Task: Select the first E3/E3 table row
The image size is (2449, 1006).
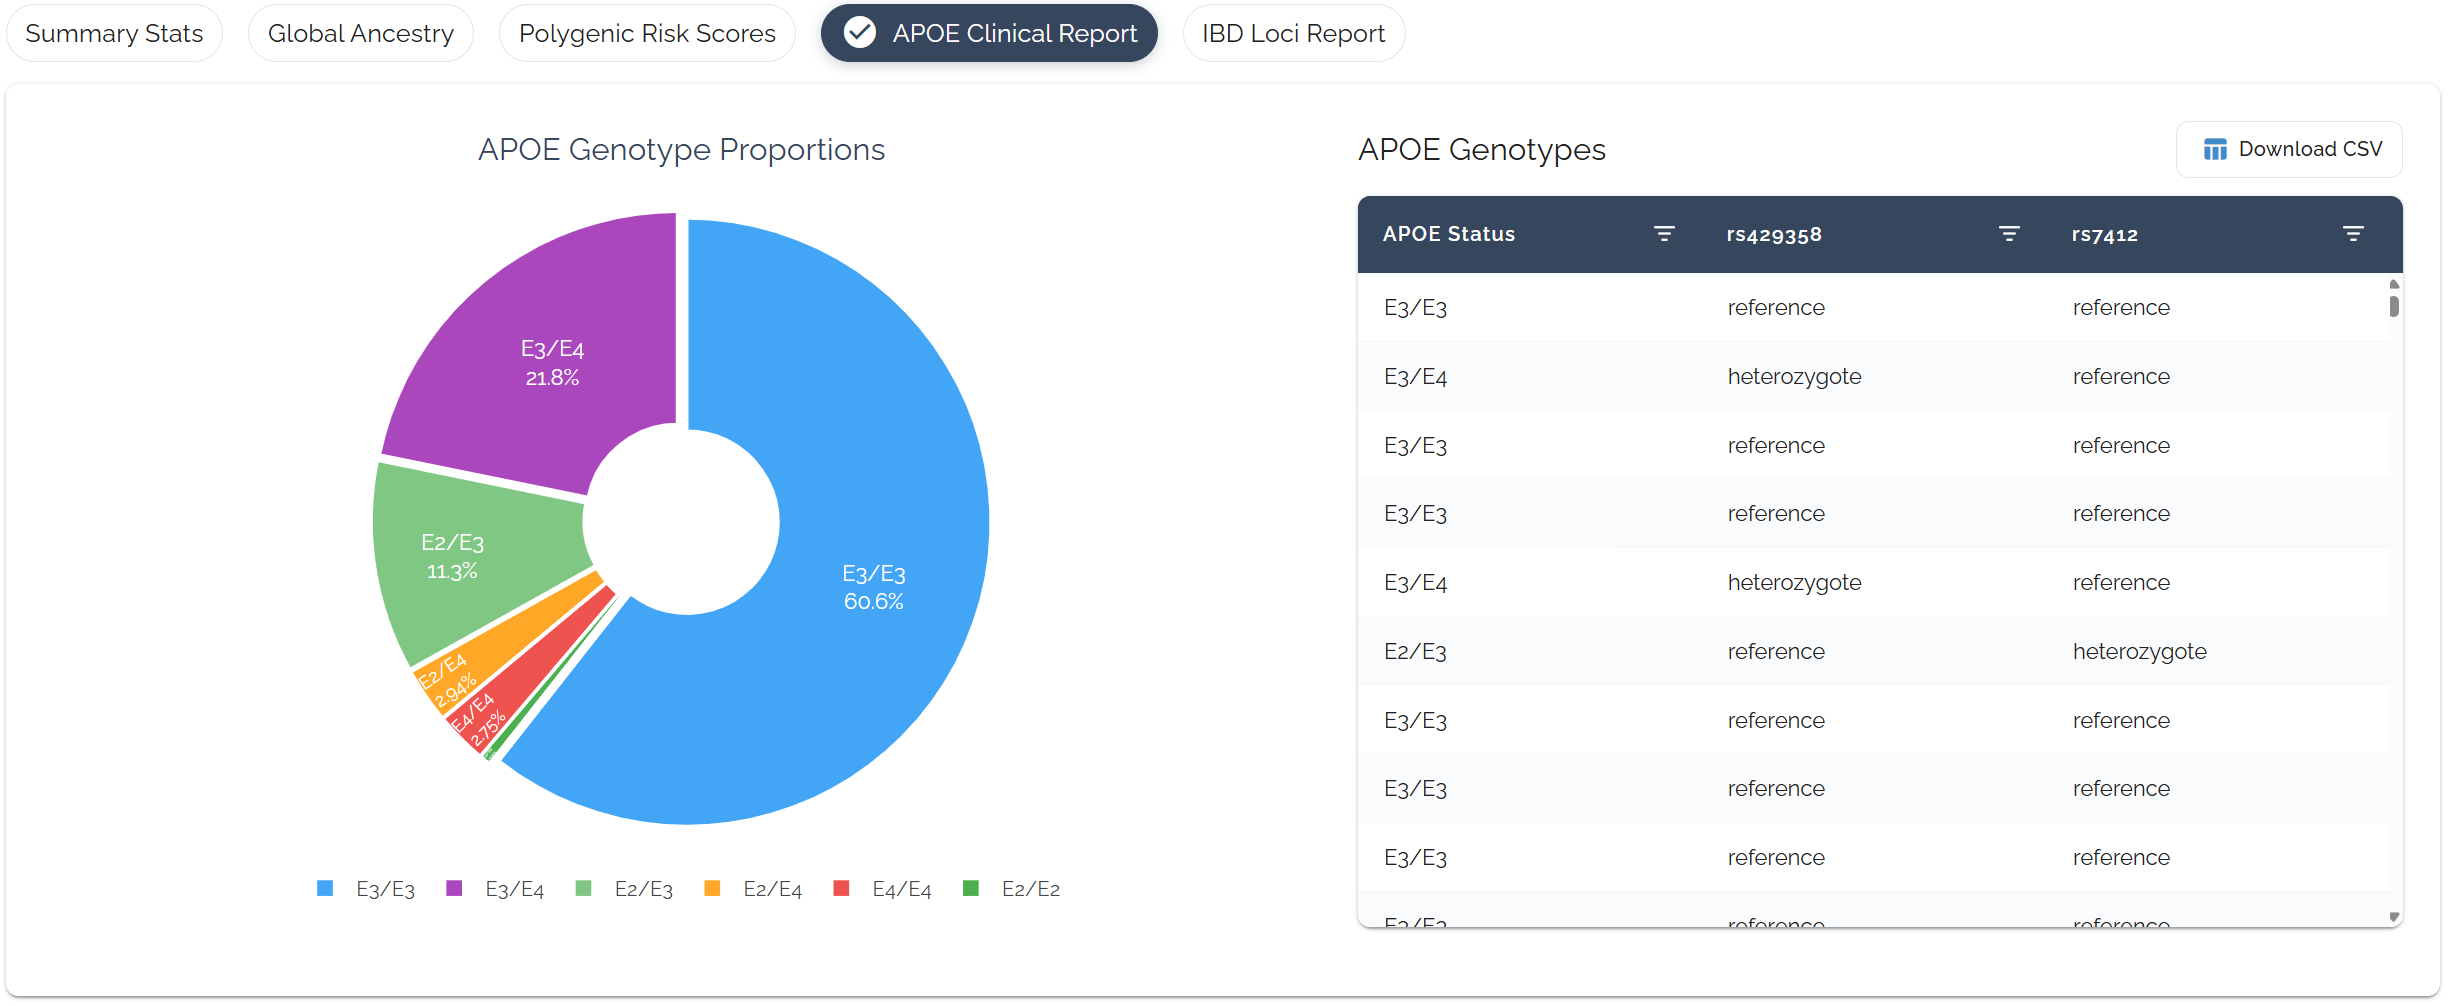Action: (1873, 307)
